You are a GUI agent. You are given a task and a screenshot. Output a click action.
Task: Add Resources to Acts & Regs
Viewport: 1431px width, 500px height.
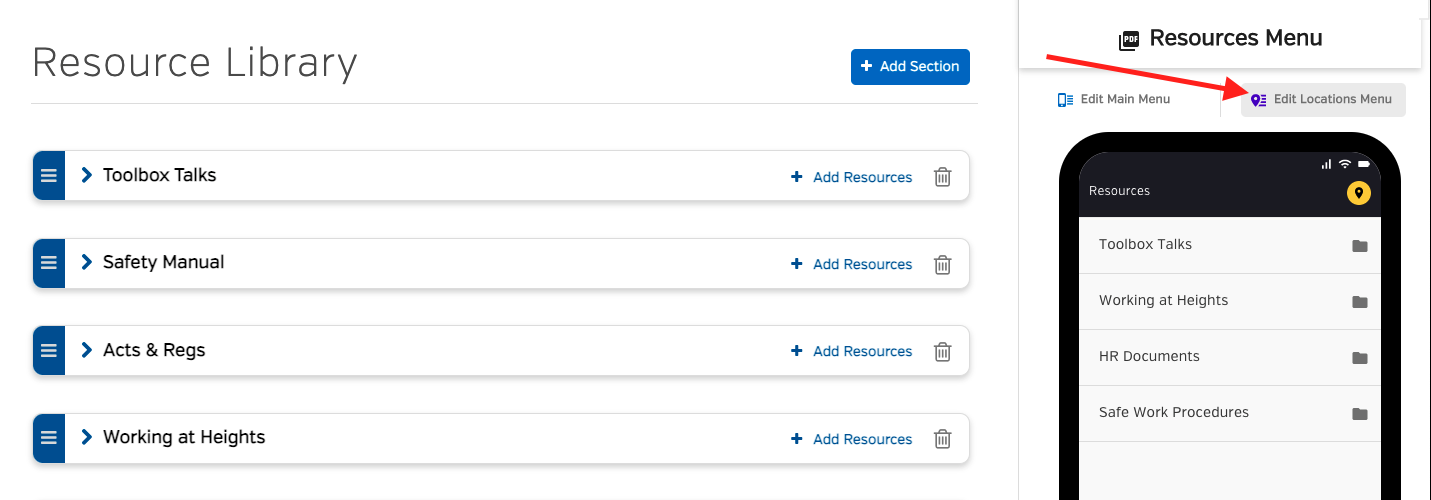tap(851, 351)
